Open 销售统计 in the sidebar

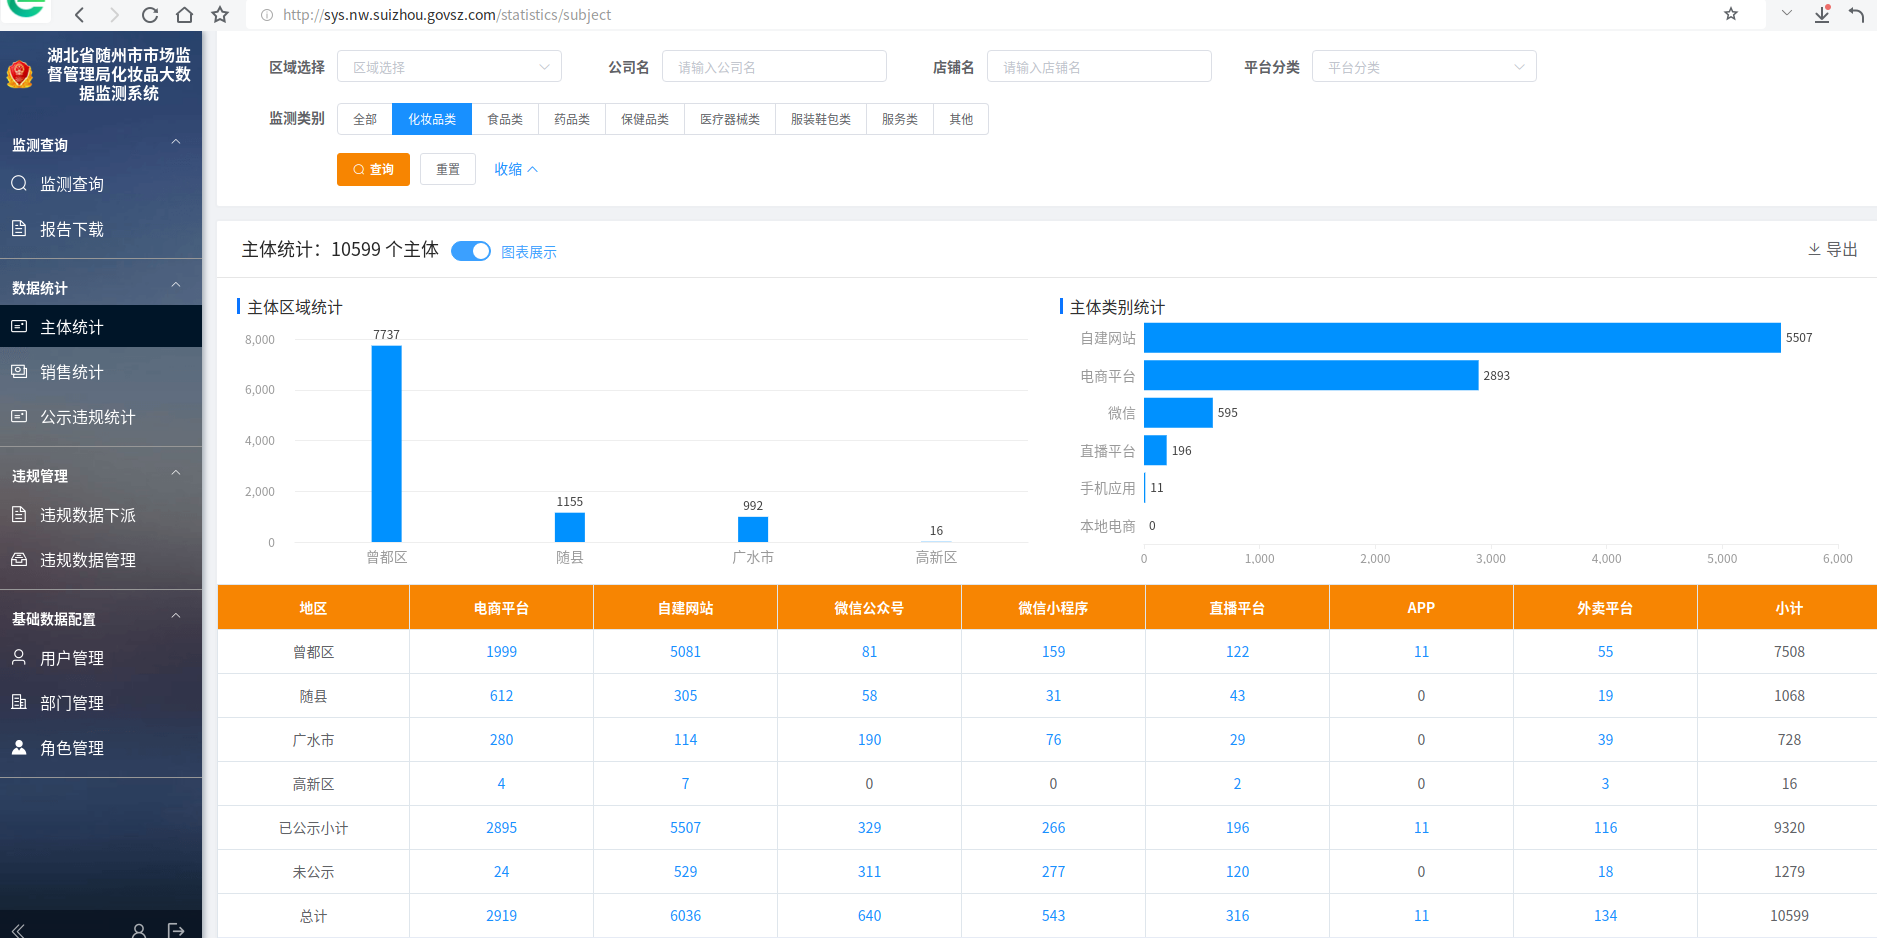72,372
